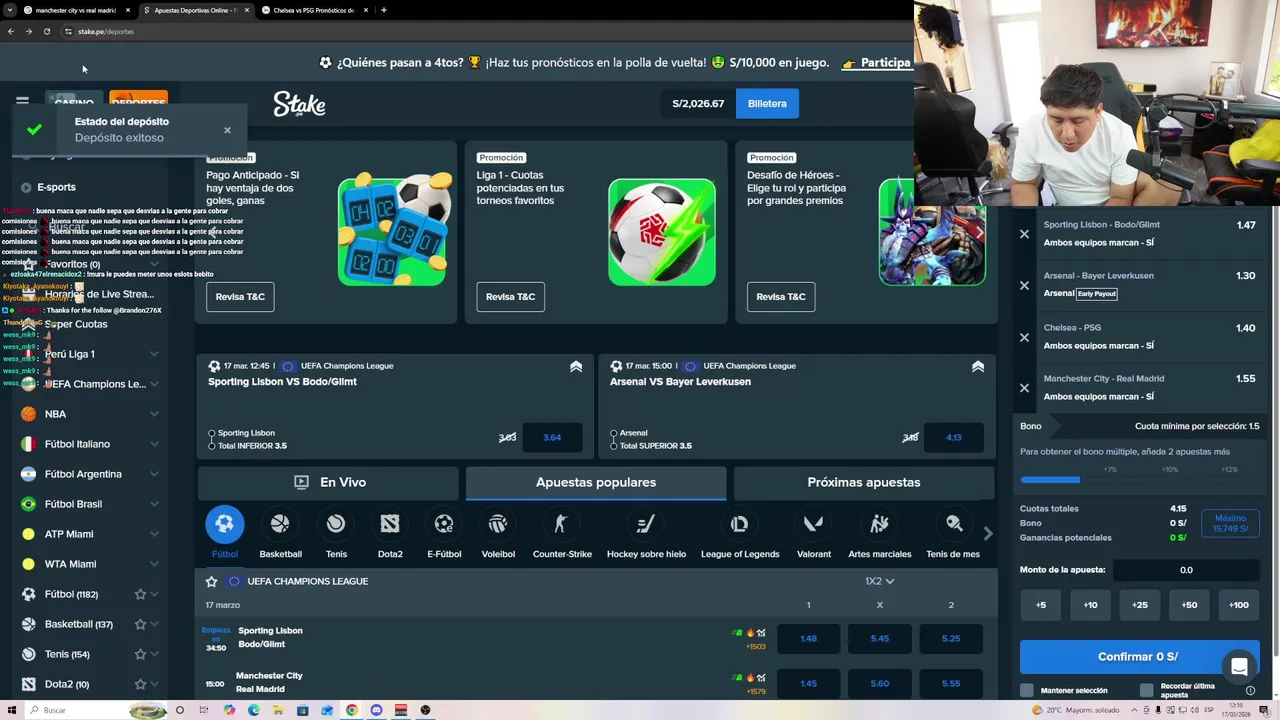Star the Dota2 sidebar category
Image resolution: width=1280 pixels, height=720 pixels.
point(140,684)
